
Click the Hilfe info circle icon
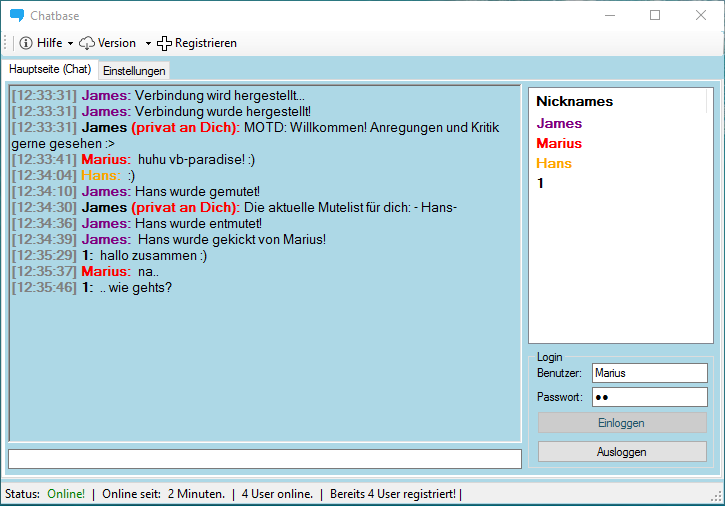[x=26, y=43]
